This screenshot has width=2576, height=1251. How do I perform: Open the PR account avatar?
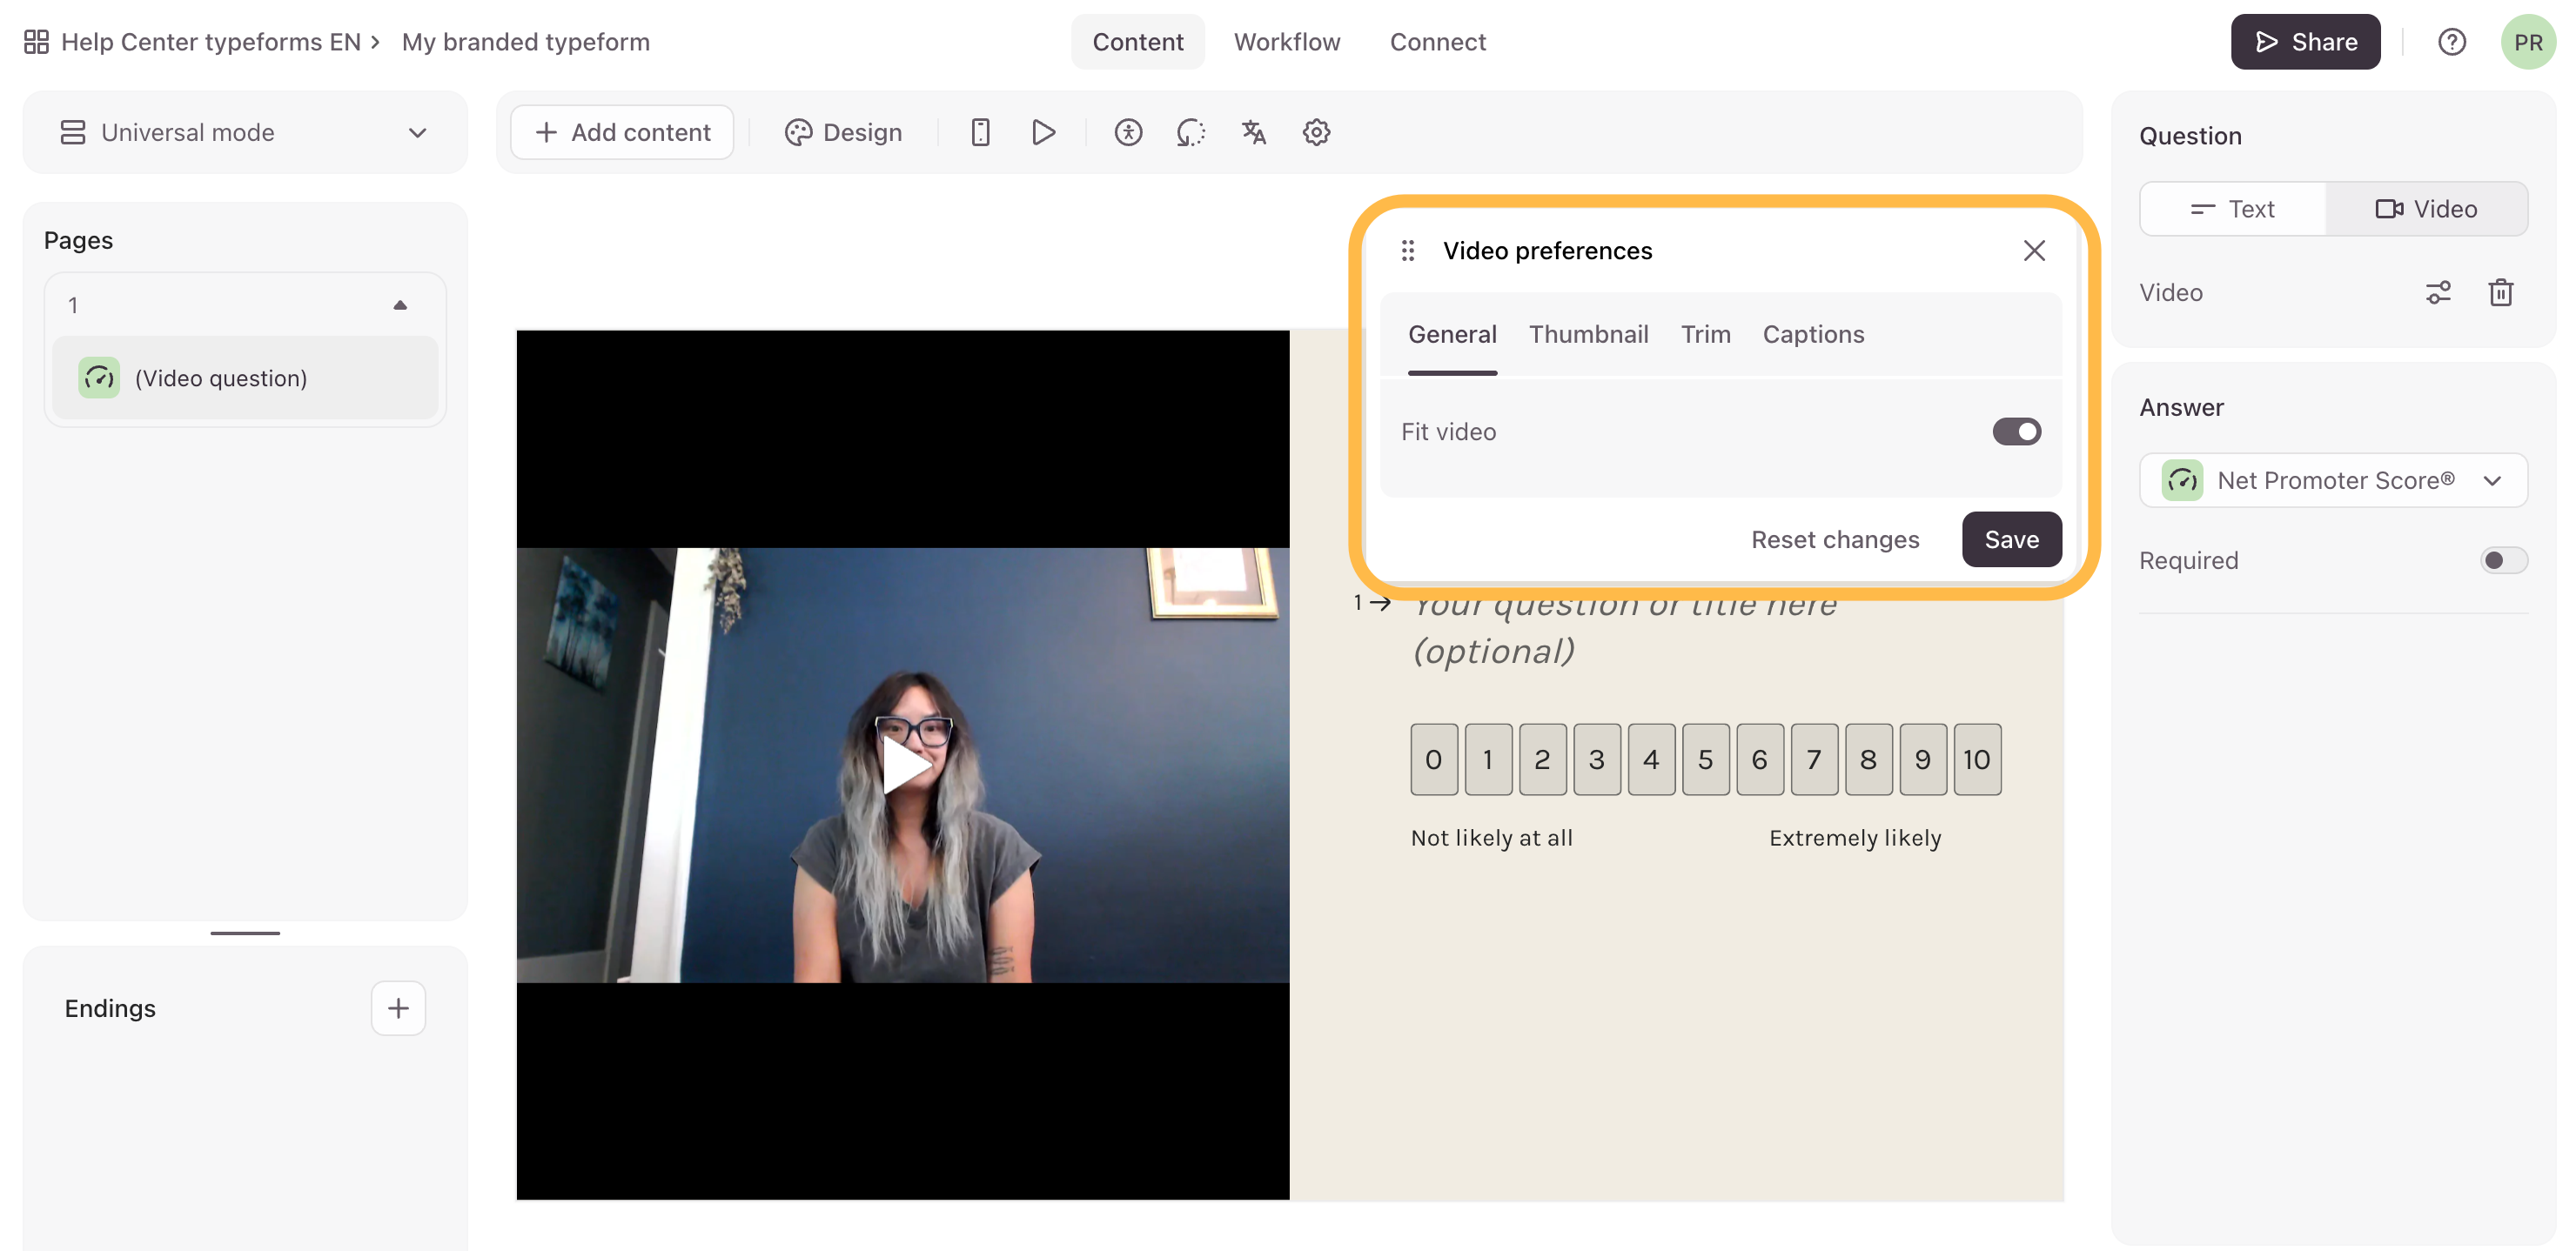tap(2527, 42)
